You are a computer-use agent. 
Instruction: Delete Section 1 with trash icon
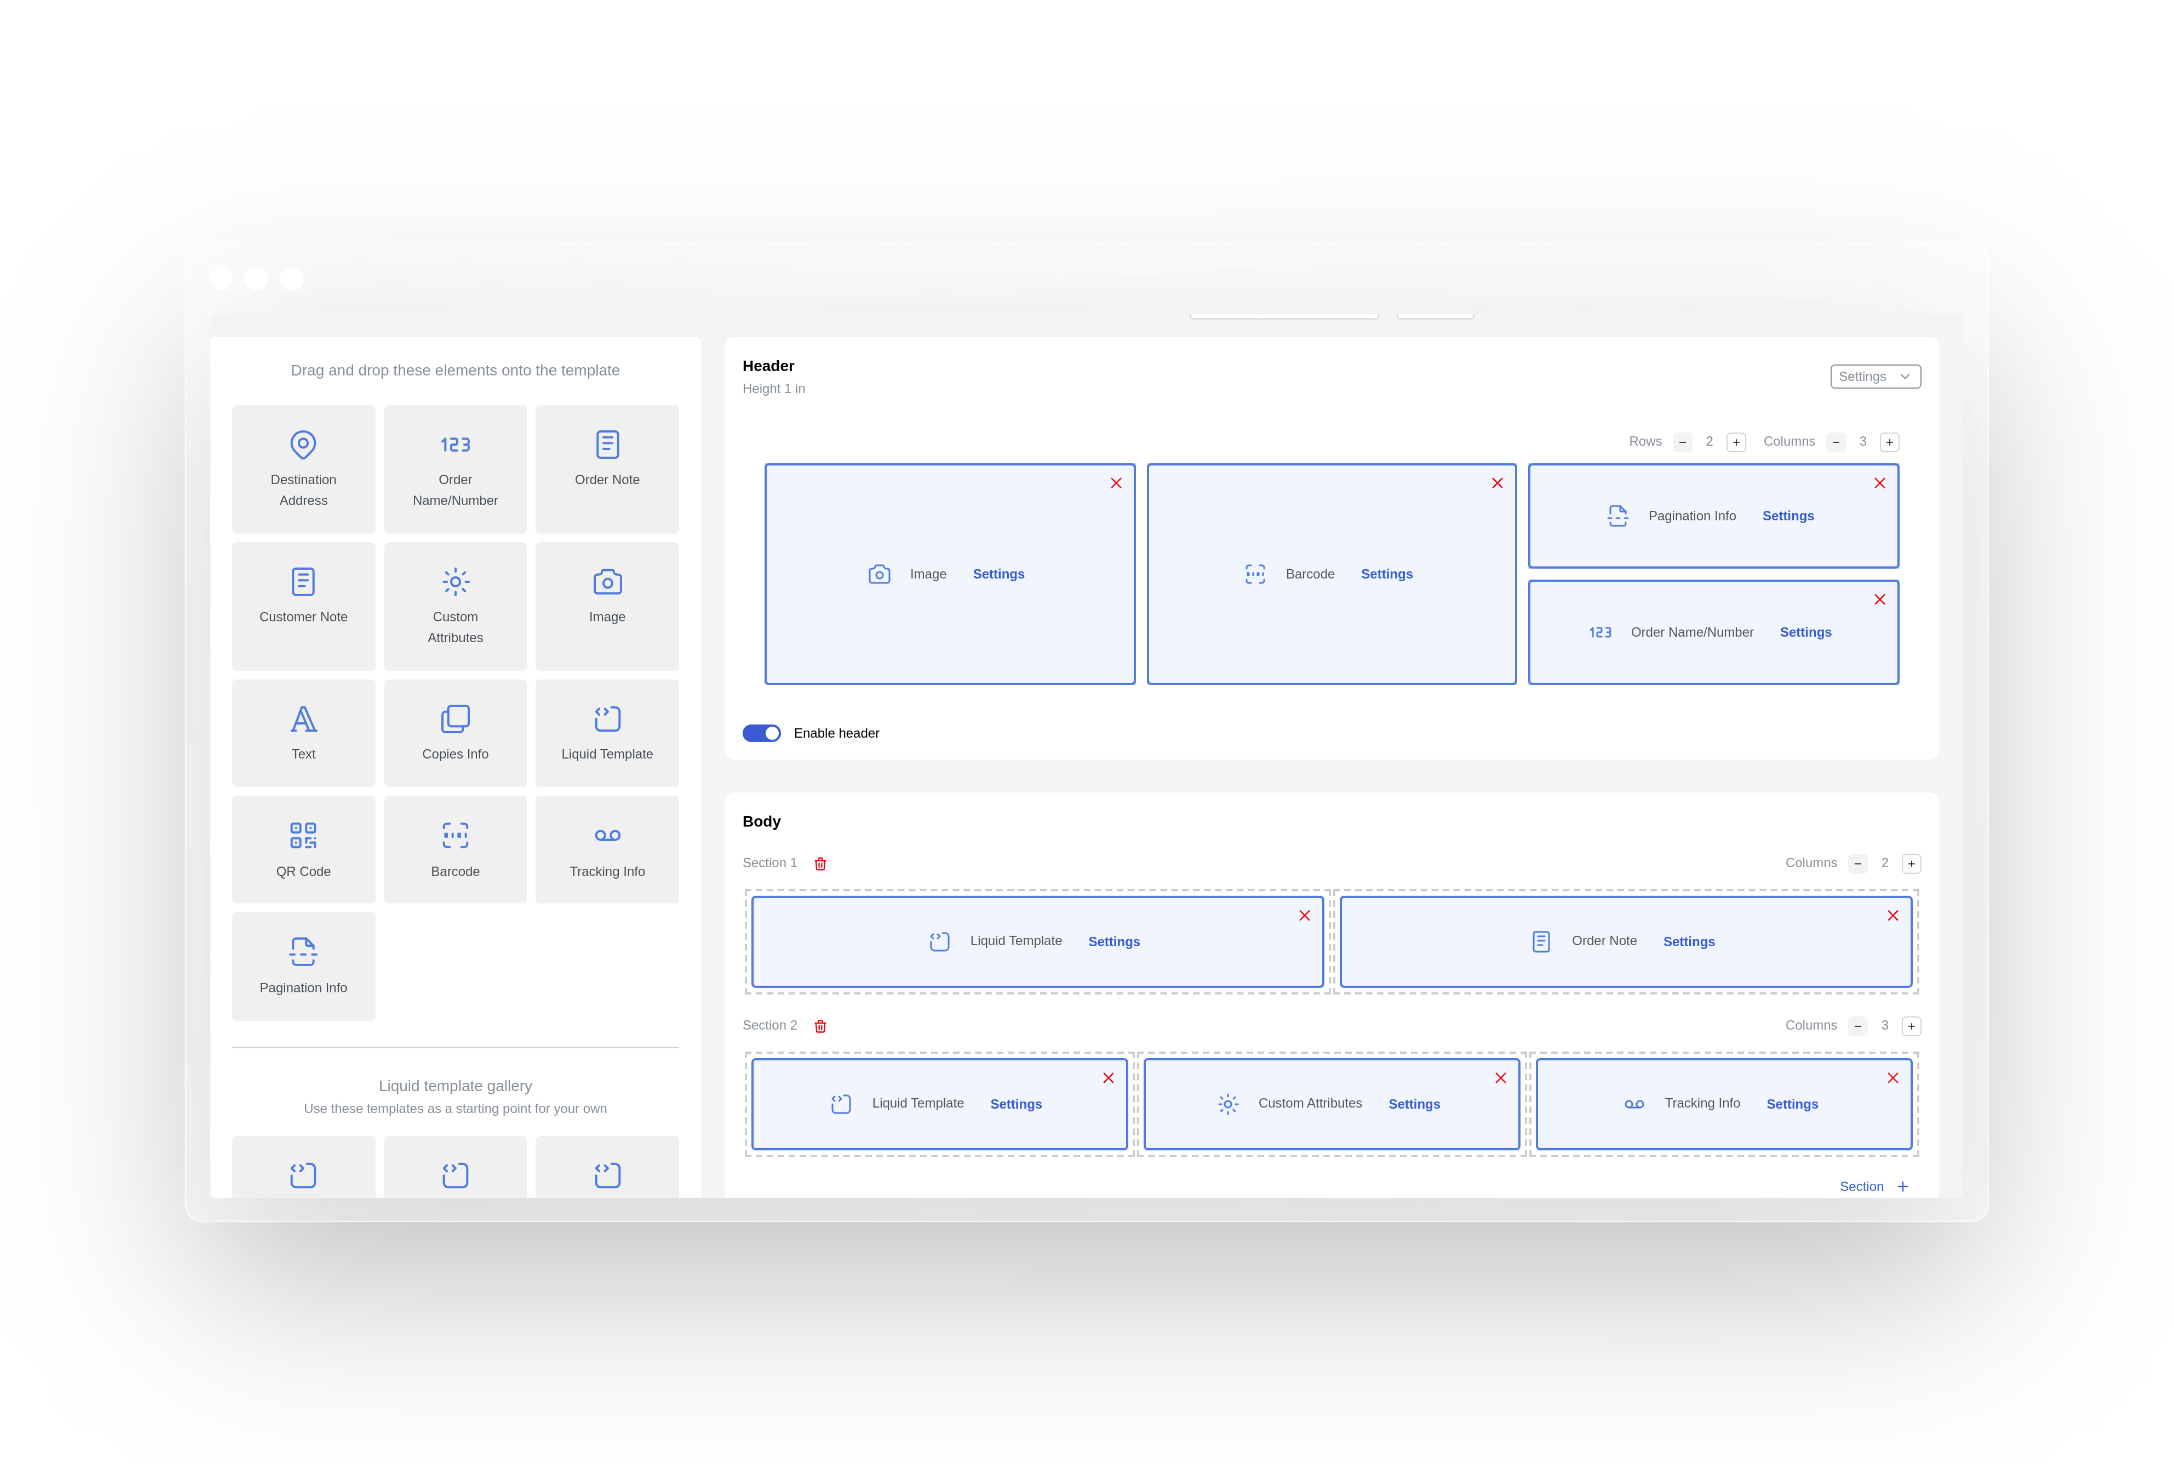820,864
